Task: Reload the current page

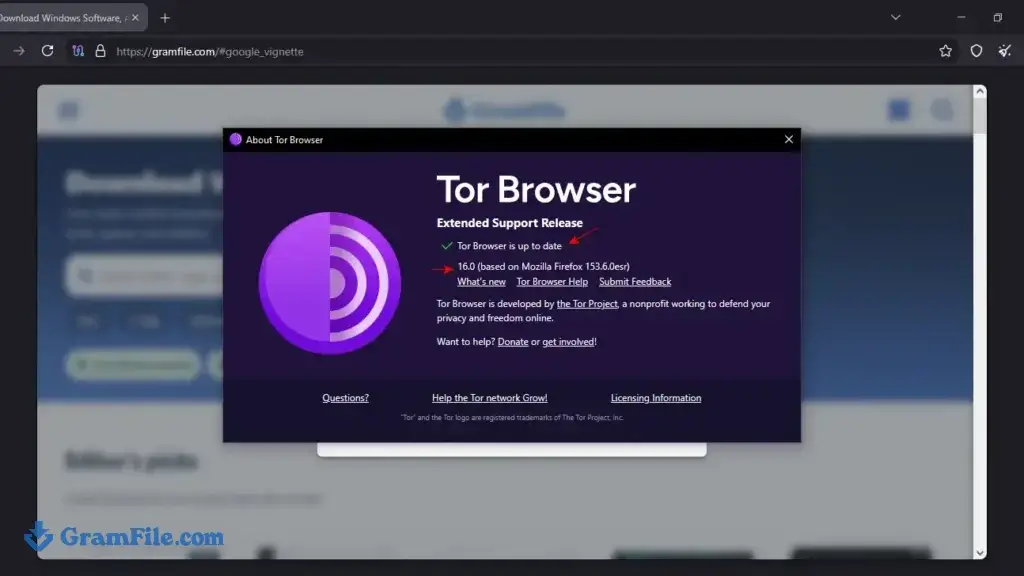Action: pos(48,51)
